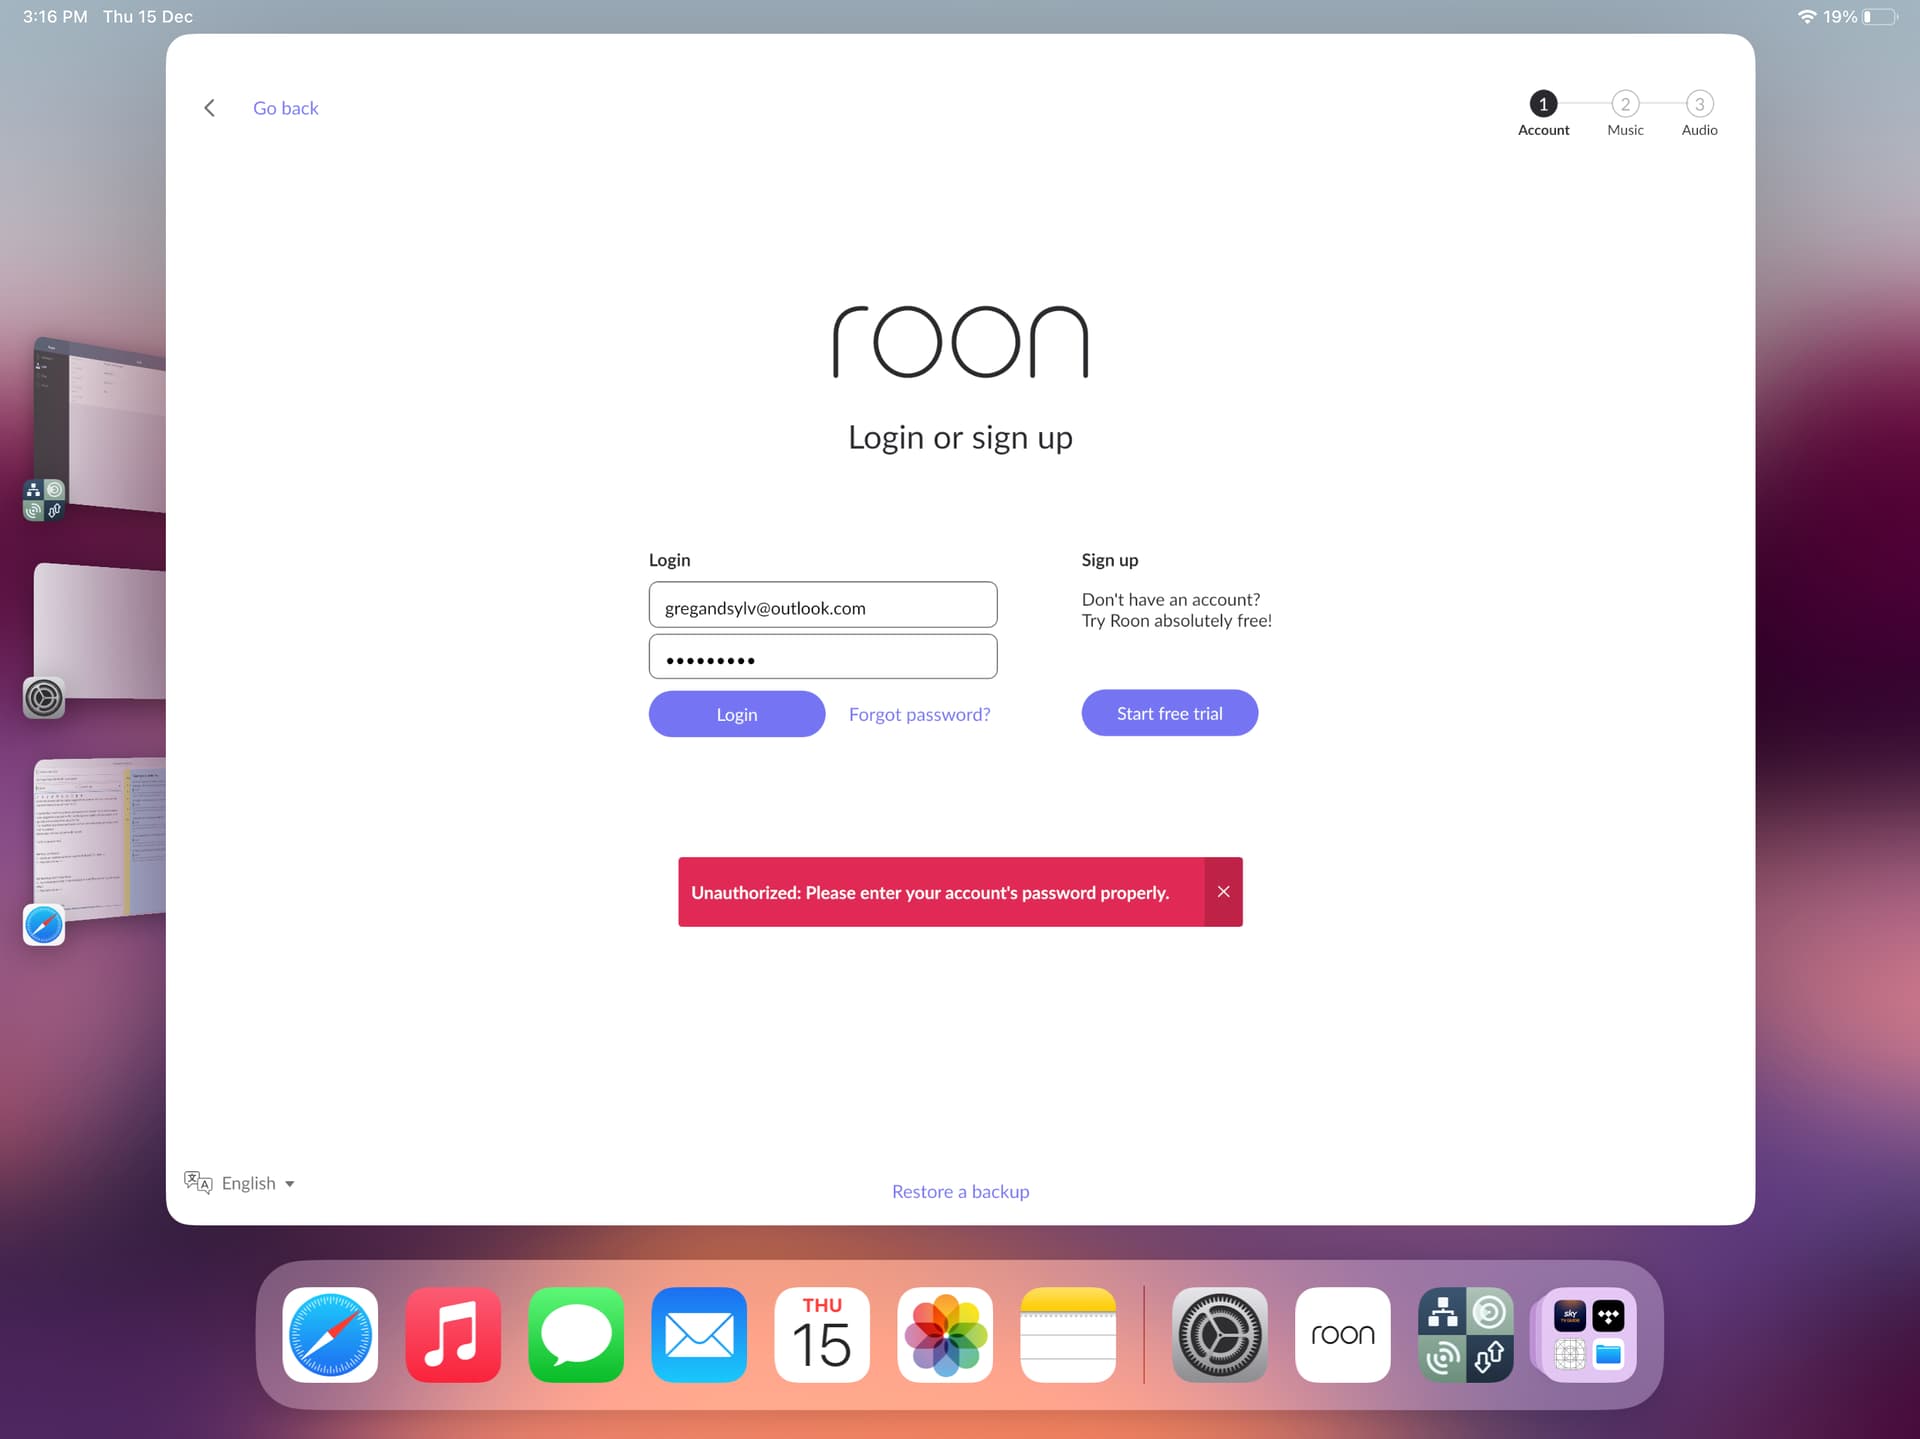Tap the 19% battery percentage

(1840, 17)
